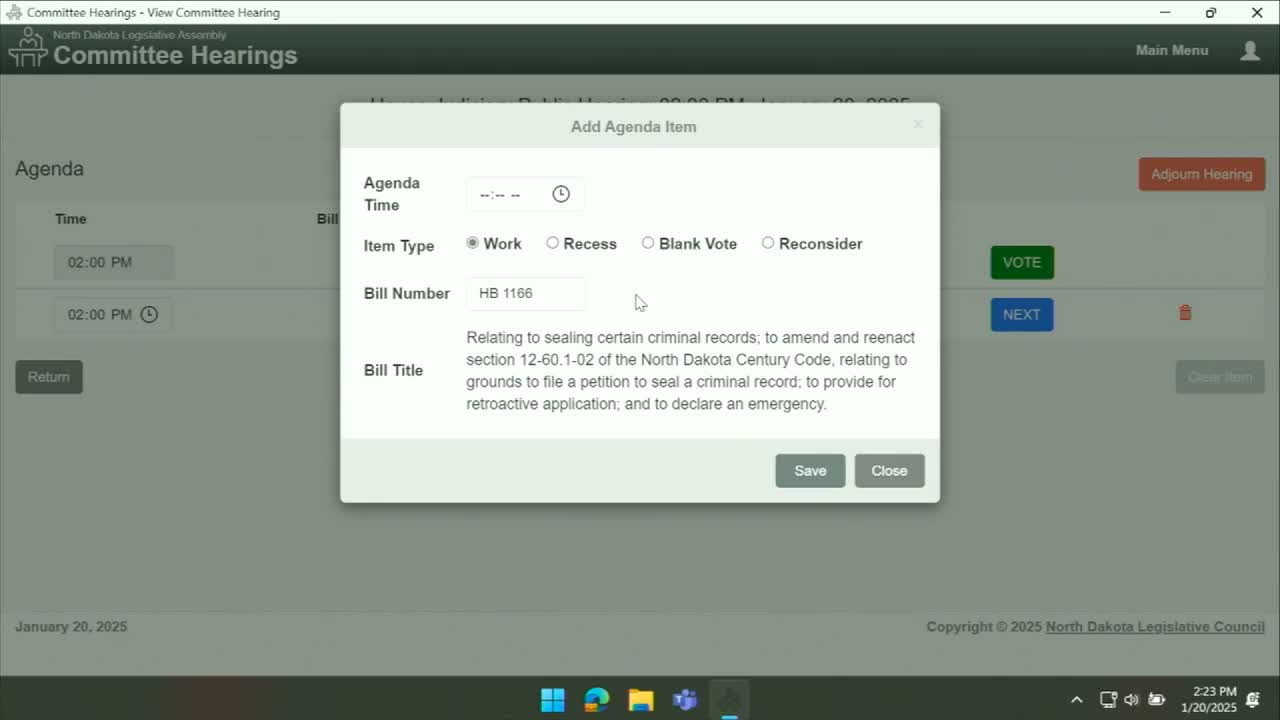Select the Blank Vote item type

[x=648, y=243]
